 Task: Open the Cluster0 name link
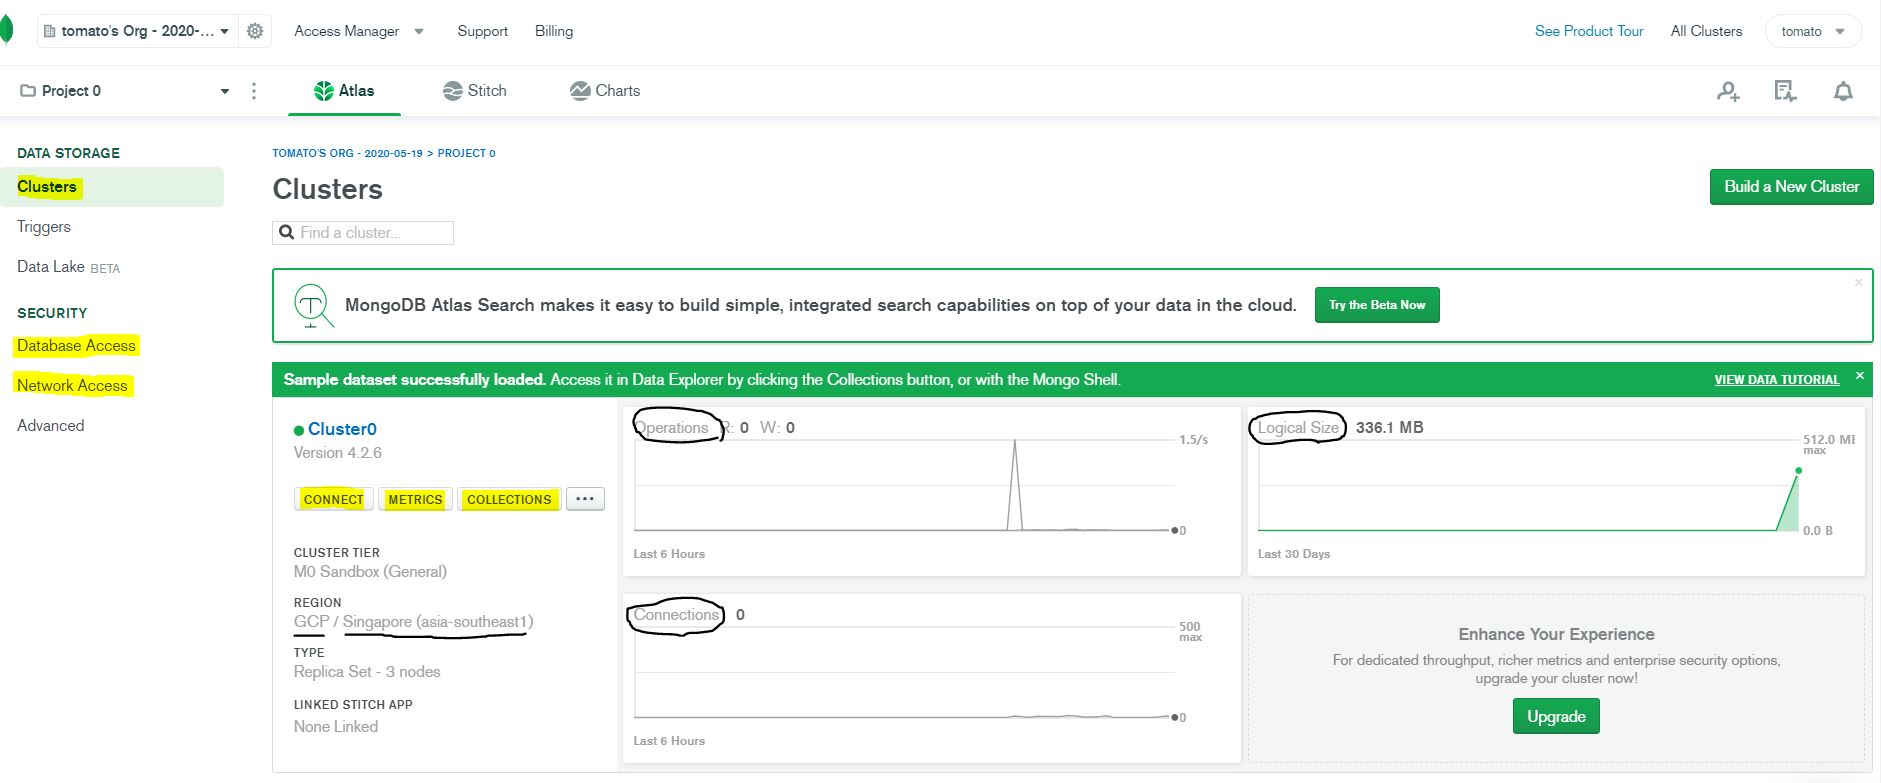(x=342, y=429)
